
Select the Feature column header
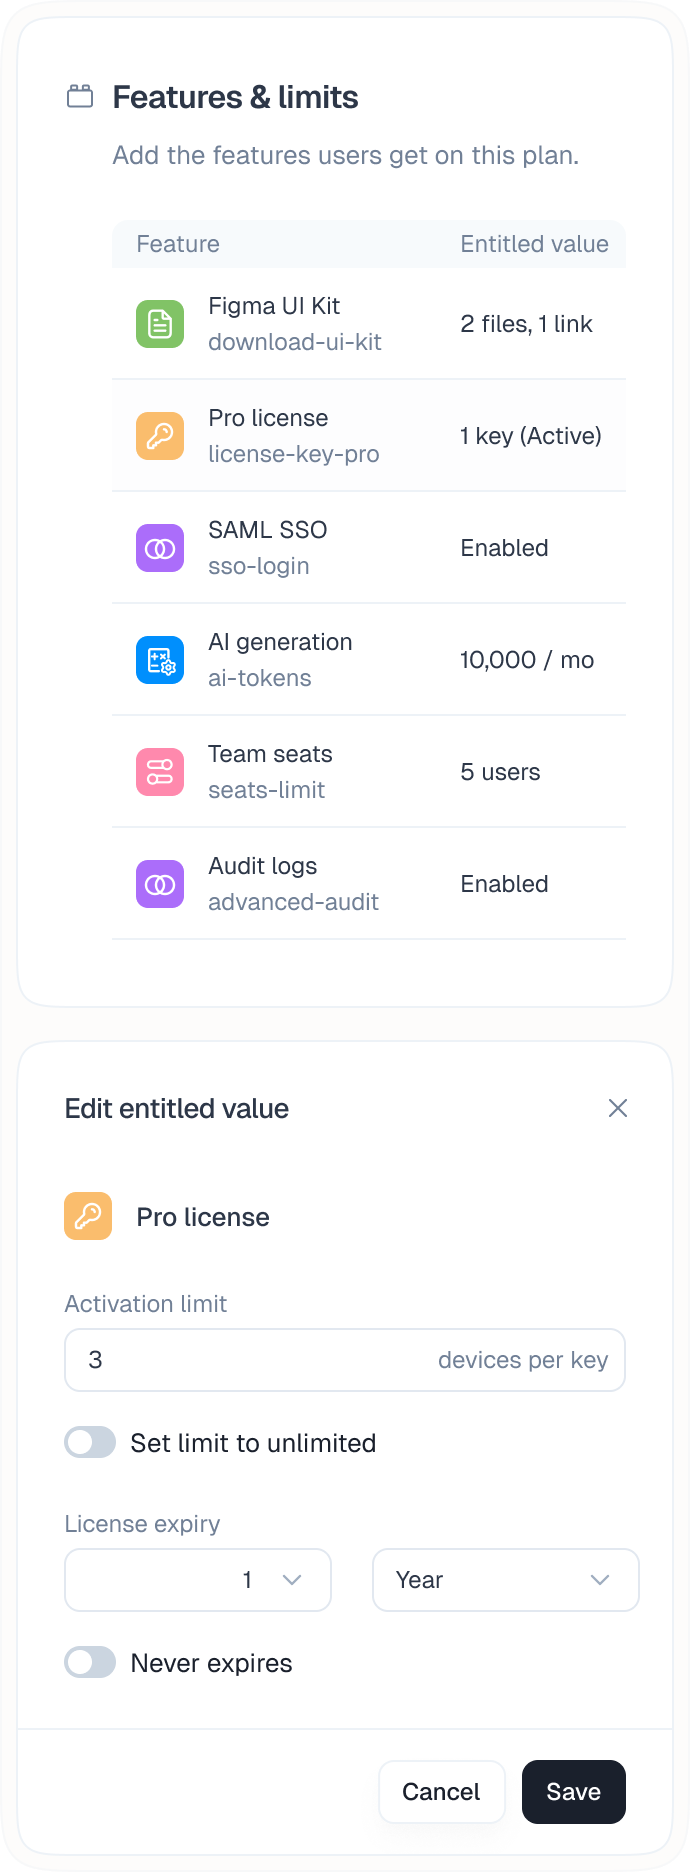(x=177, y=244)
